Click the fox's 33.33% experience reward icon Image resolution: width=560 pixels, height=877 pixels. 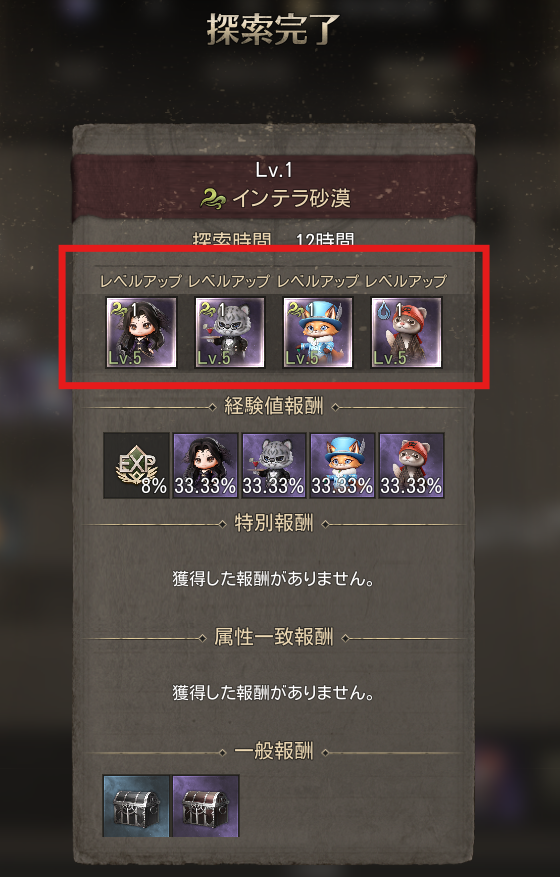(x=342, y=465)
